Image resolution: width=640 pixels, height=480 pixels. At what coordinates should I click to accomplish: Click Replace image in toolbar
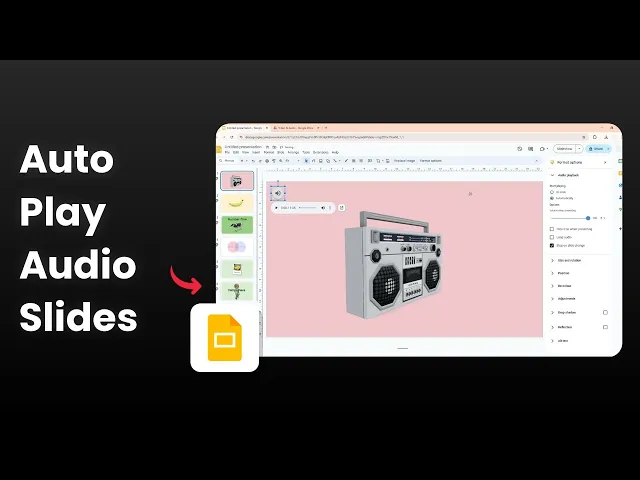(404, 161)
